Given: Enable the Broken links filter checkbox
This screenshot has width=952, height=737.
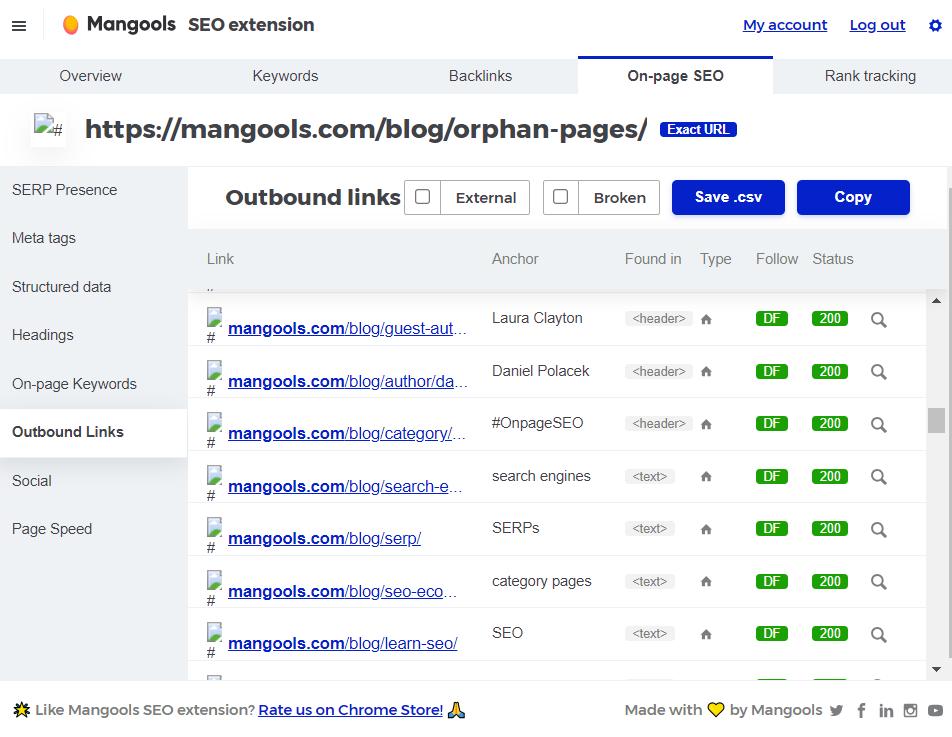Looking at the screenshot, I should [x=561, y=197].
